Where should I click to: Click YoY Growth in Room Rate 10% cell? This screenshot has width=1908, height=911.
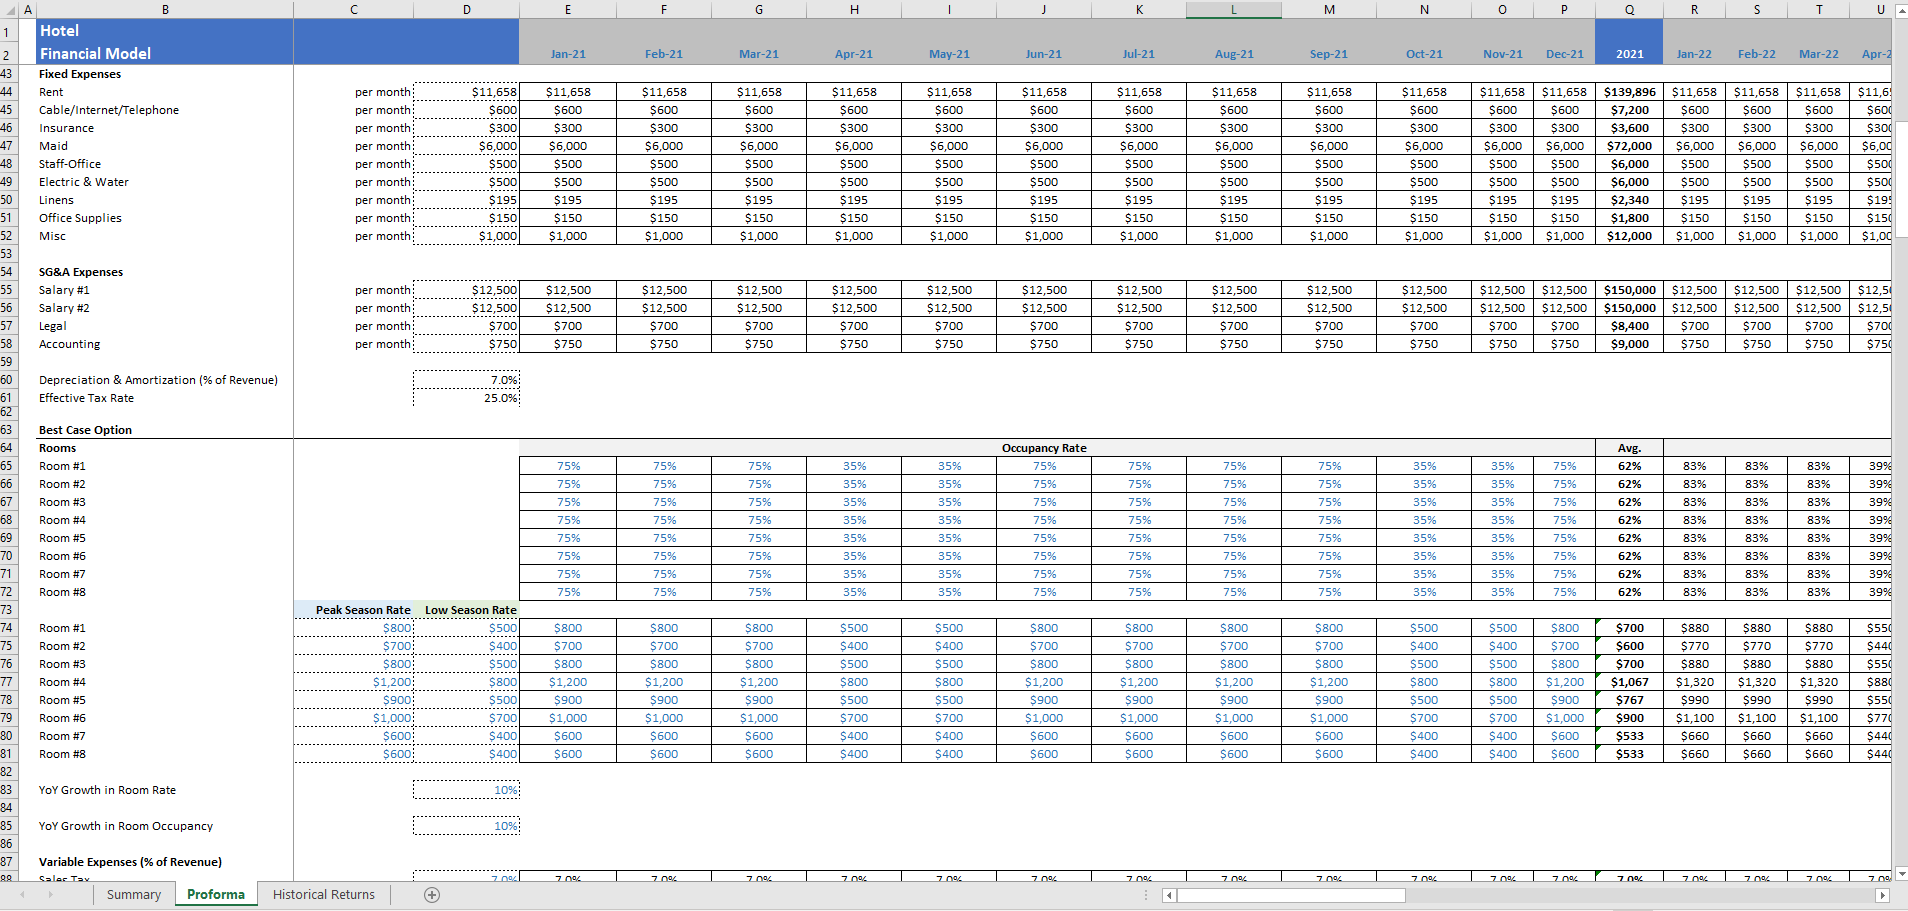point(466,790)
